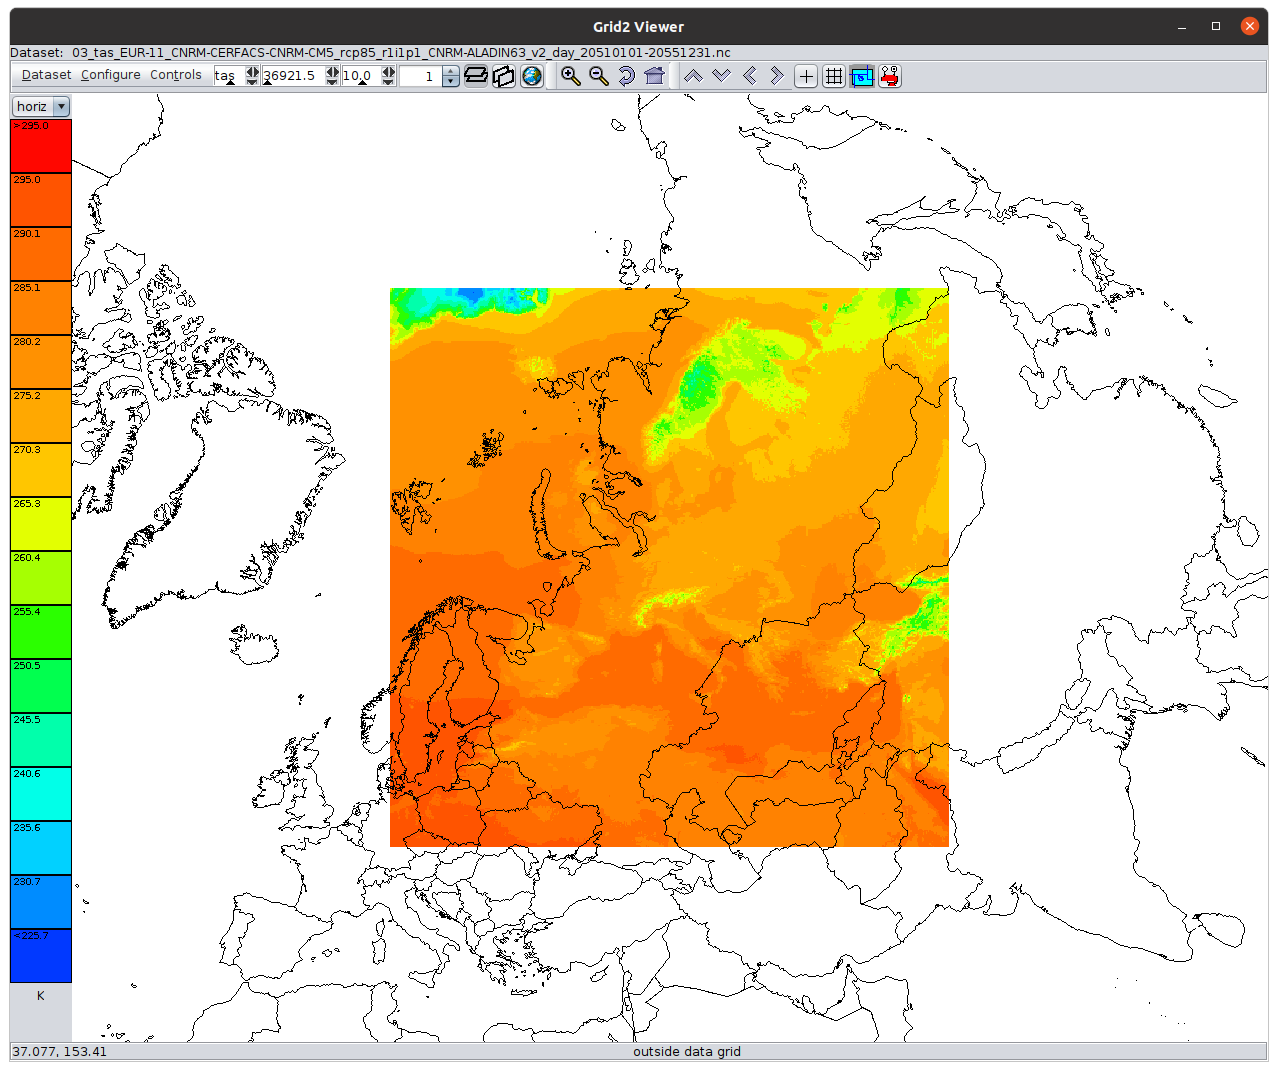
Task: Click the zoom in magnifier icon
Action: point(570,76)
